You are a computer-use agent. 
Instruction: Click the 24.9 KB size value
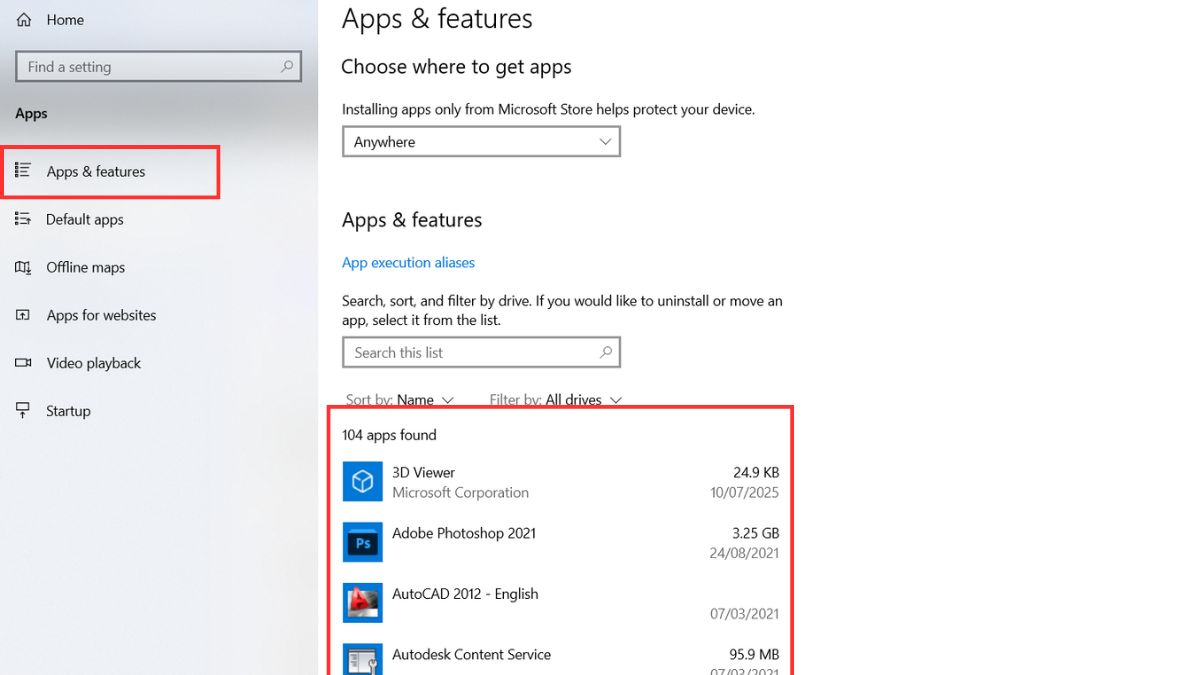pyautogui.click(x=756, y=472)
